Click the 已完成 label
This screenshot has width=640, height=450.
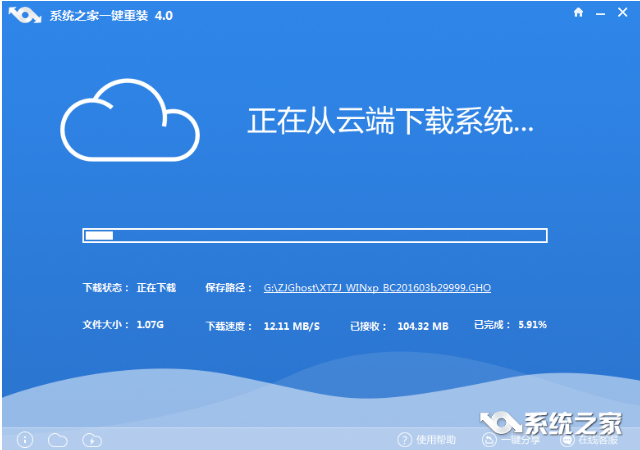coord(492,325)
